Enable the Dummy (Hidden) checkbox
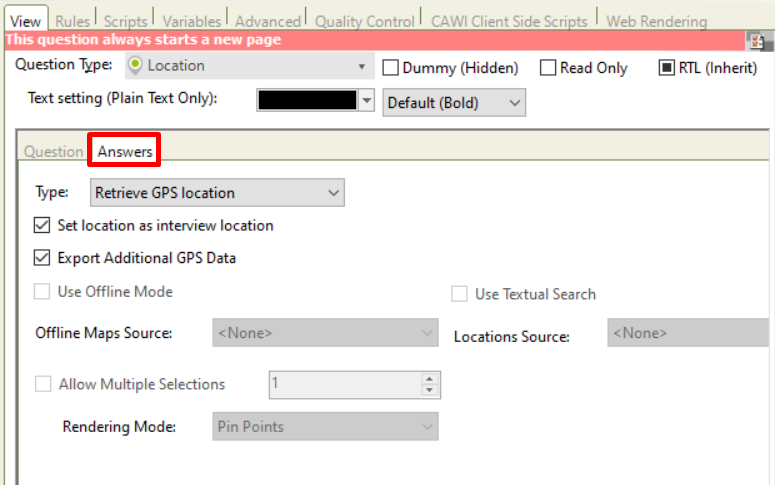The width and height of the screenshot is (775, 485). point(391,68)
